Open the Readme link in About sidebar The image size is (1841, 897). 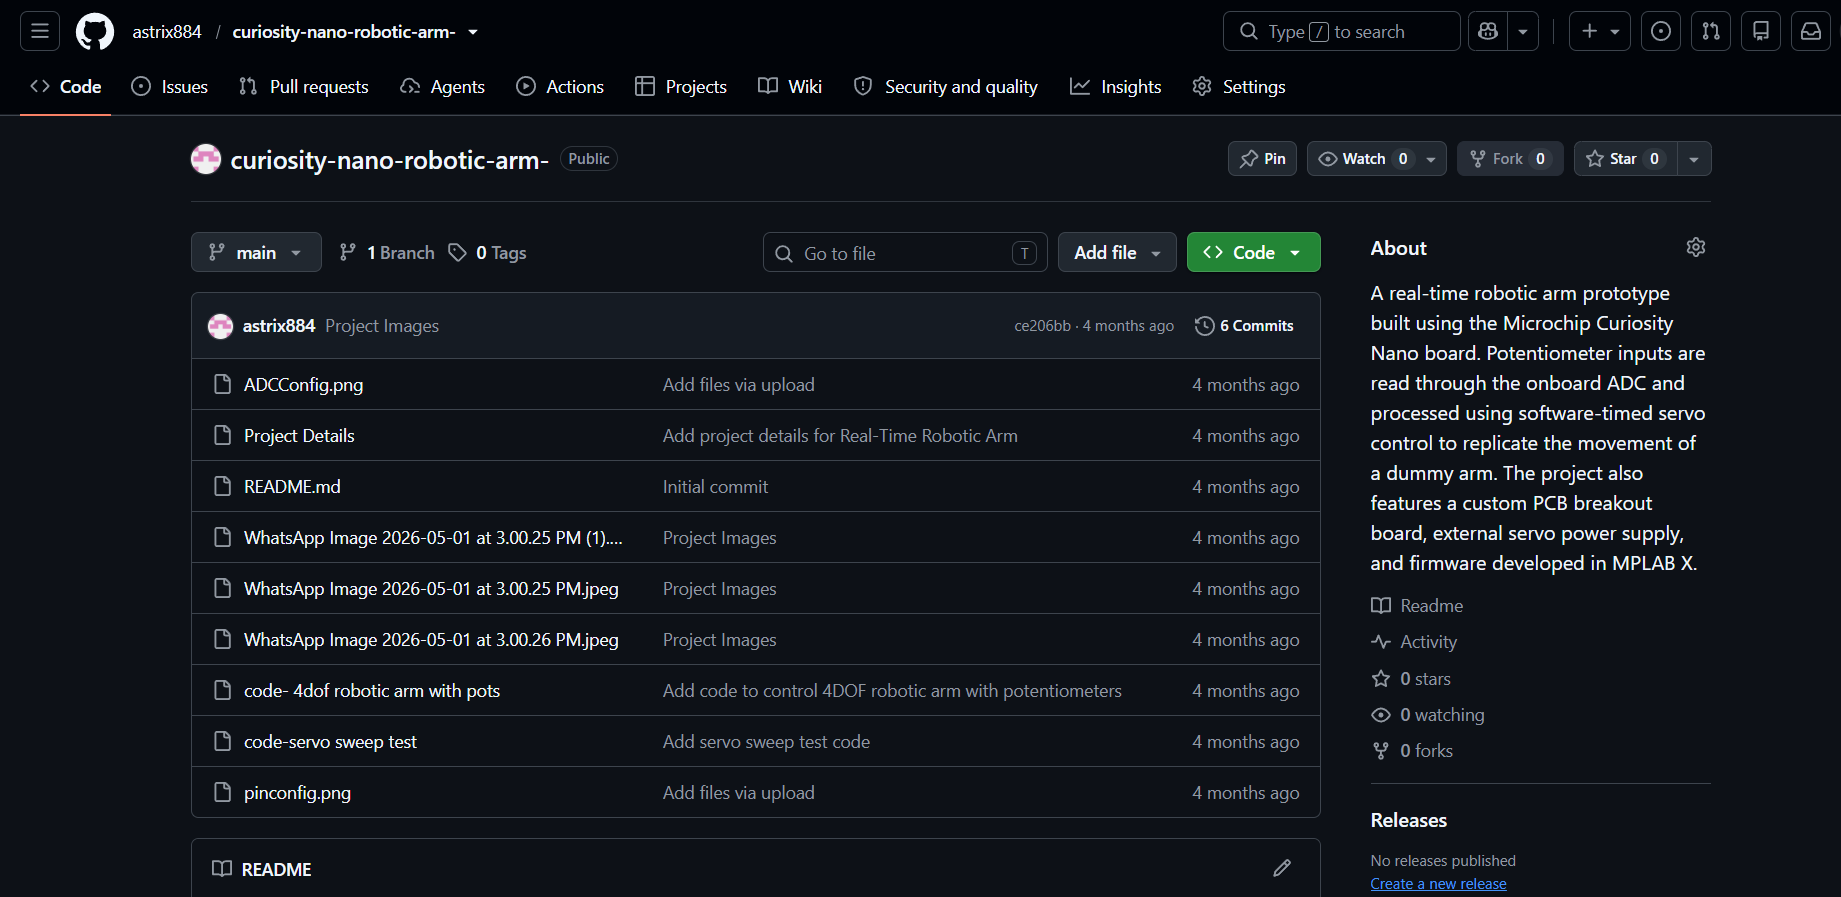[1417, 606]
